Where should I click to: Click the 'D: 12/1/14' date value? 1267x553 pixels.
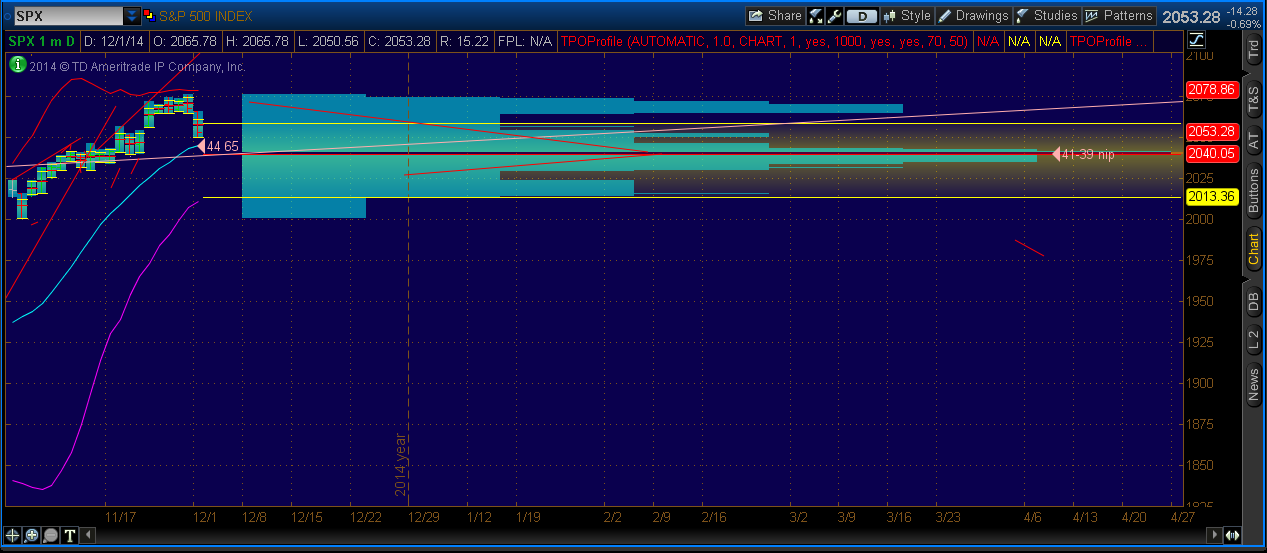point(115,41)
